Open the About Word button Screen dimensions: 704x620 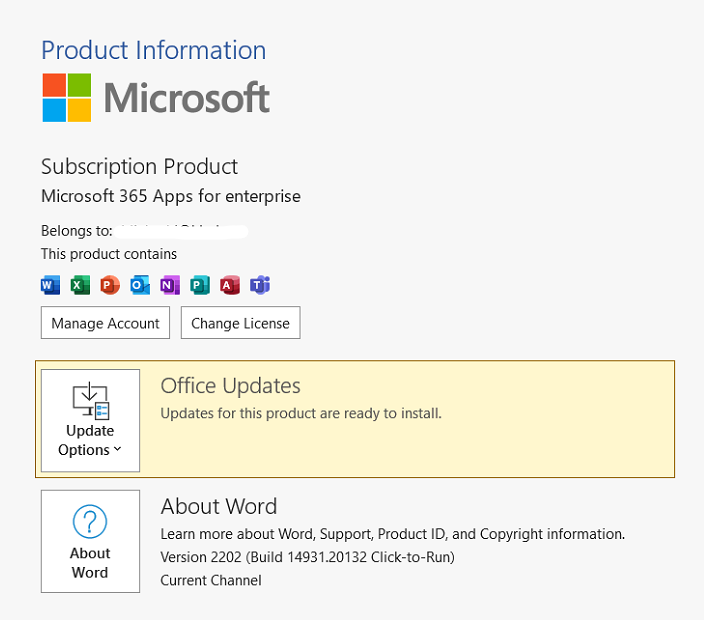(x=90, y=541)
